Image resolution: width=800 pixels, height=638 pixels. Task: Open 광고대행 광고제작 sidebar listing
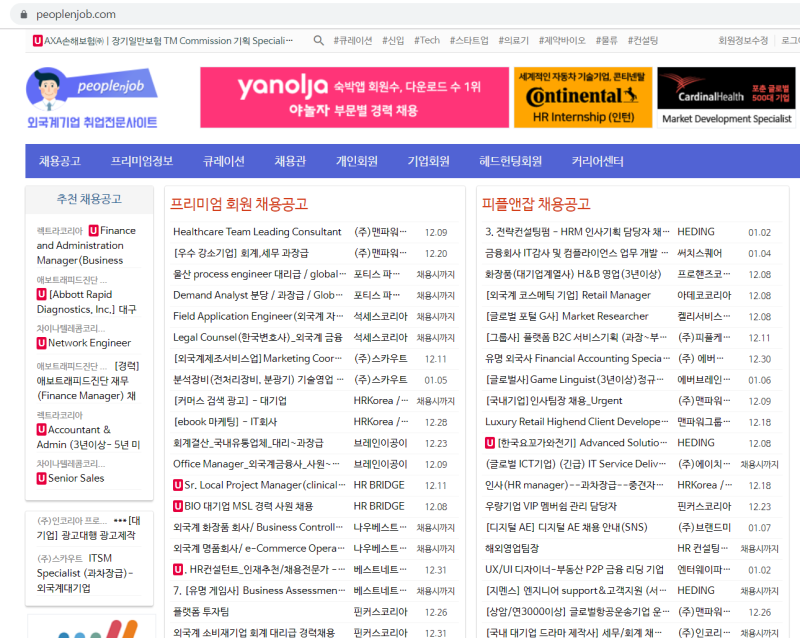88,528
